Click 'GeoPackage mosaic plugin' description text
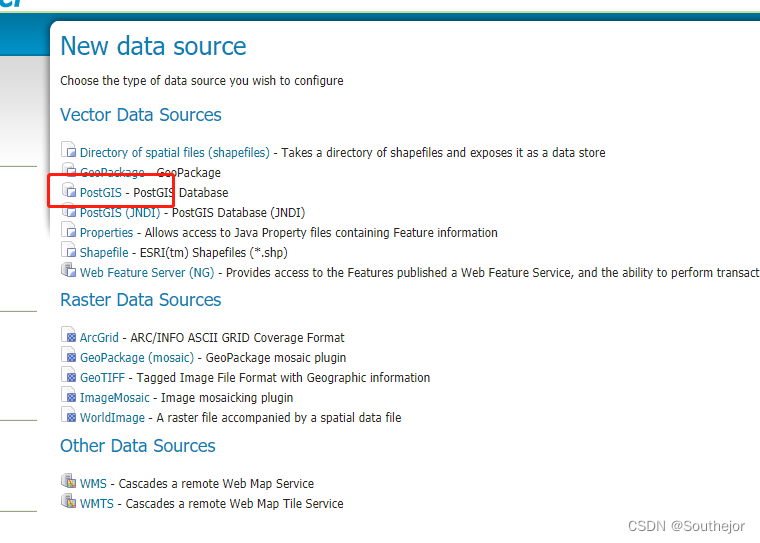This screenshot has width=760, height=543. click(x=276, y=358)
